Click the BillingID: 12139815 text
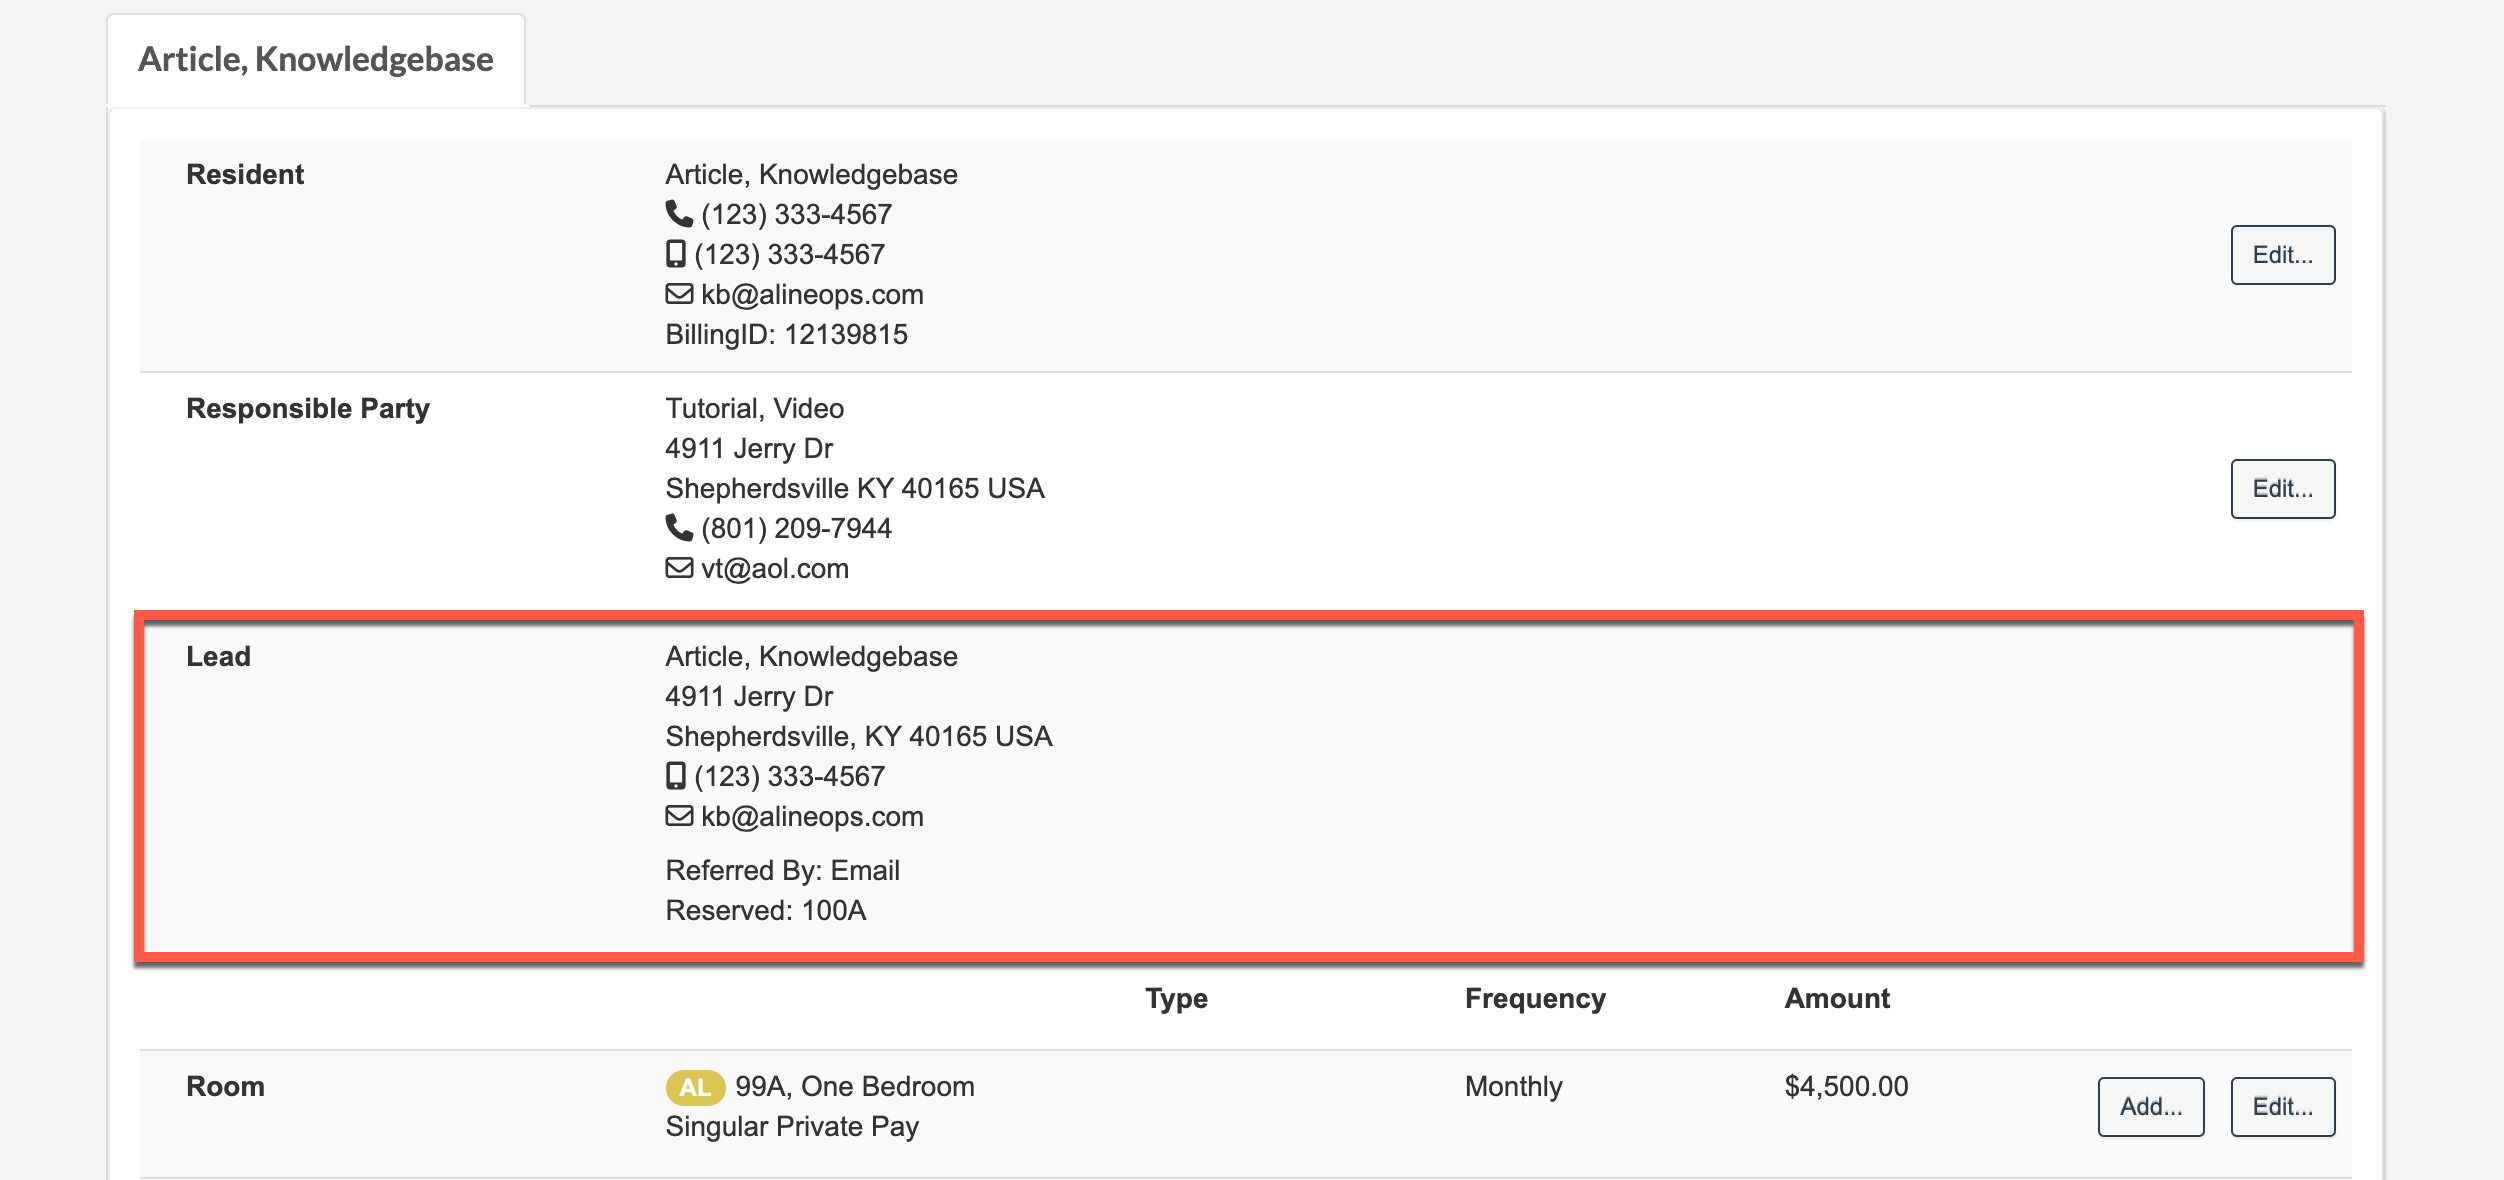2504x1180 pixels. 786,334
